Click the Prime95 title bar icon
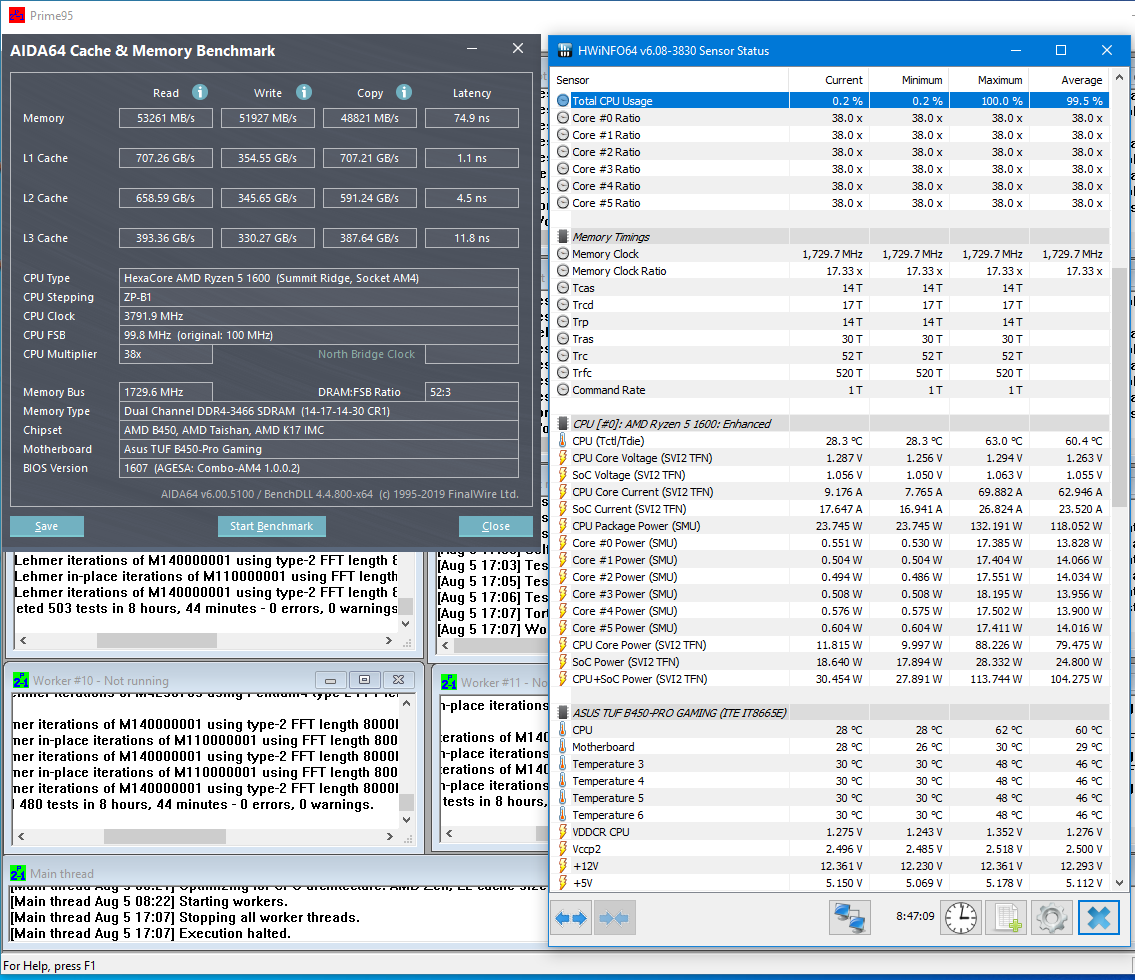1135x980 pixels. (16, 15)
